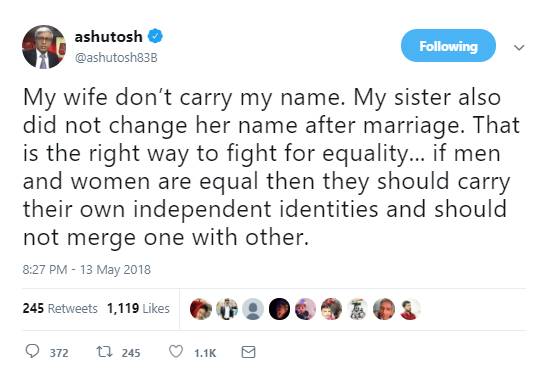Click the retweet arrows icon
The width and height of the screenshot is (558, 385).
(104, 352)
